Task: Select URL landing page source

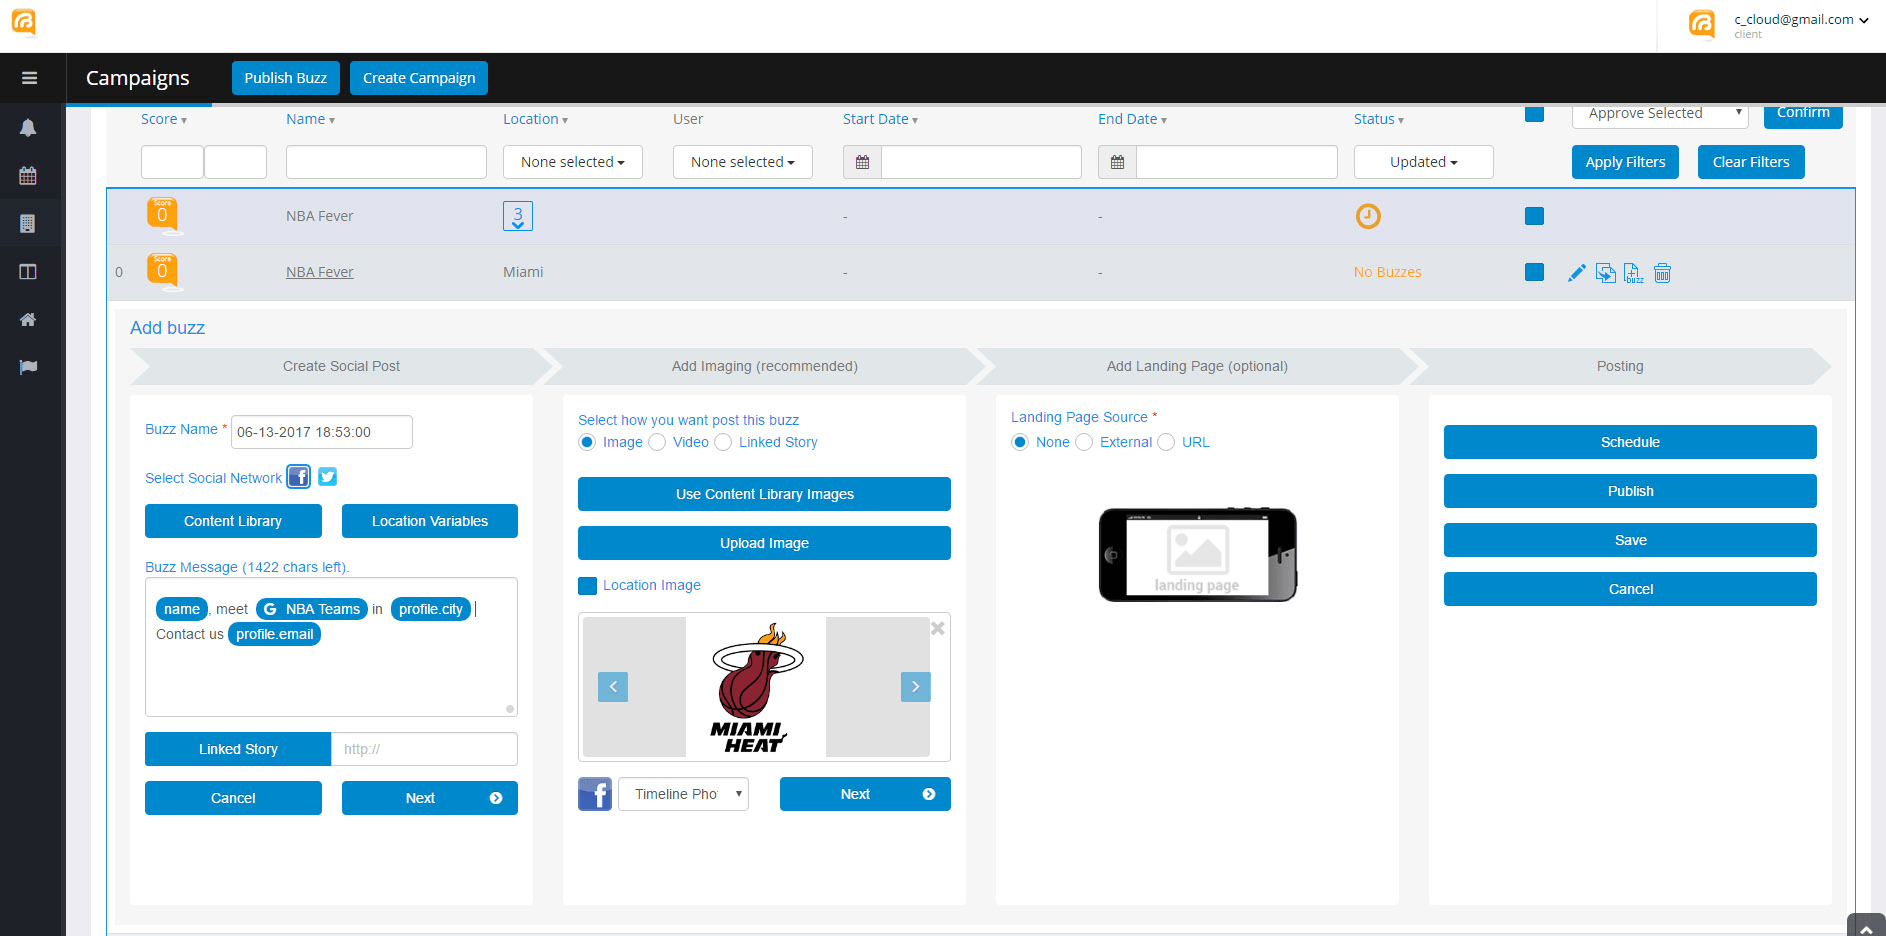Action: pos(1166,442)
